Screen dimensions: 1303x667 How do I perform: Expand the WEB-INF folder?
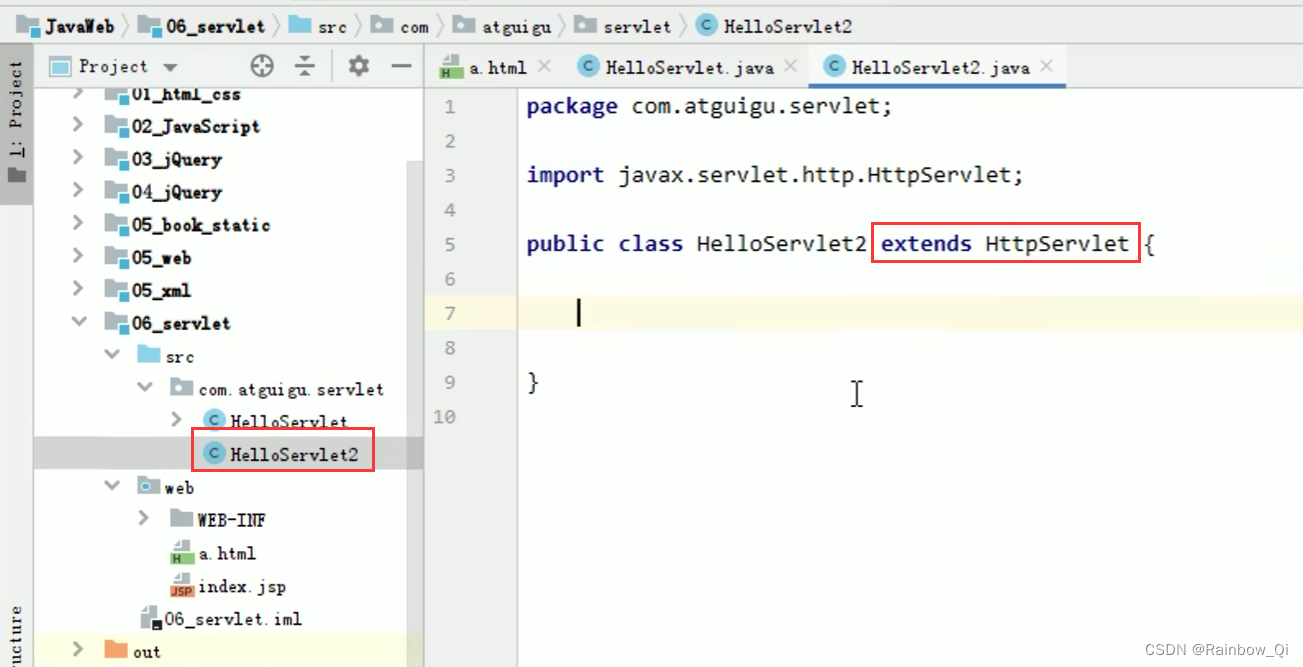[x=144, y=519]
